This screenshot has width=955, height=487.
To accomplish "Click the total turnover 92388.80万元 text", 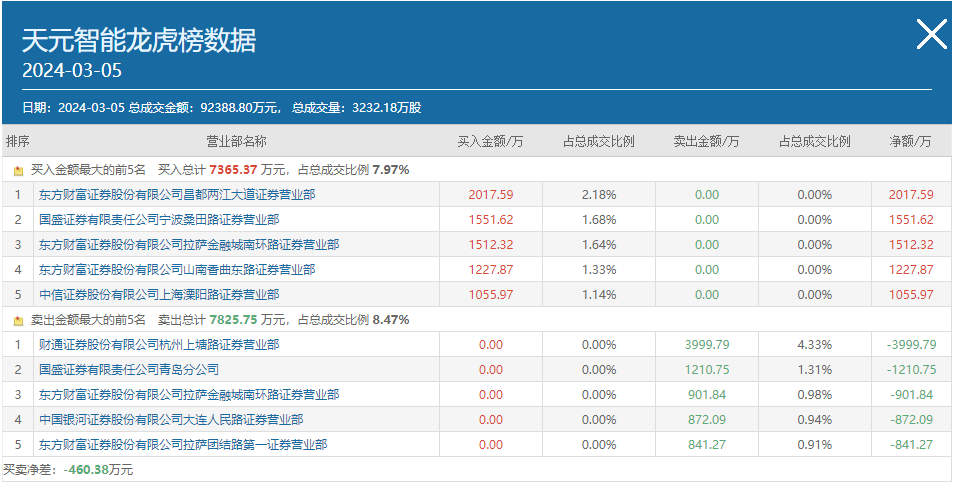I will pos(237,108).
